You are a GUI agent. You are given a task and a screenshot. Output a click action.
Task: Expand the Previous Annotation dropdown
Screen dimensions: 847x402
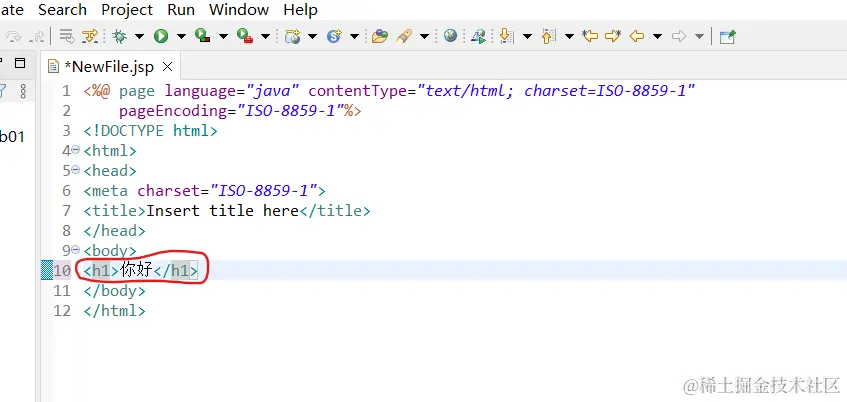click(569, 36)
